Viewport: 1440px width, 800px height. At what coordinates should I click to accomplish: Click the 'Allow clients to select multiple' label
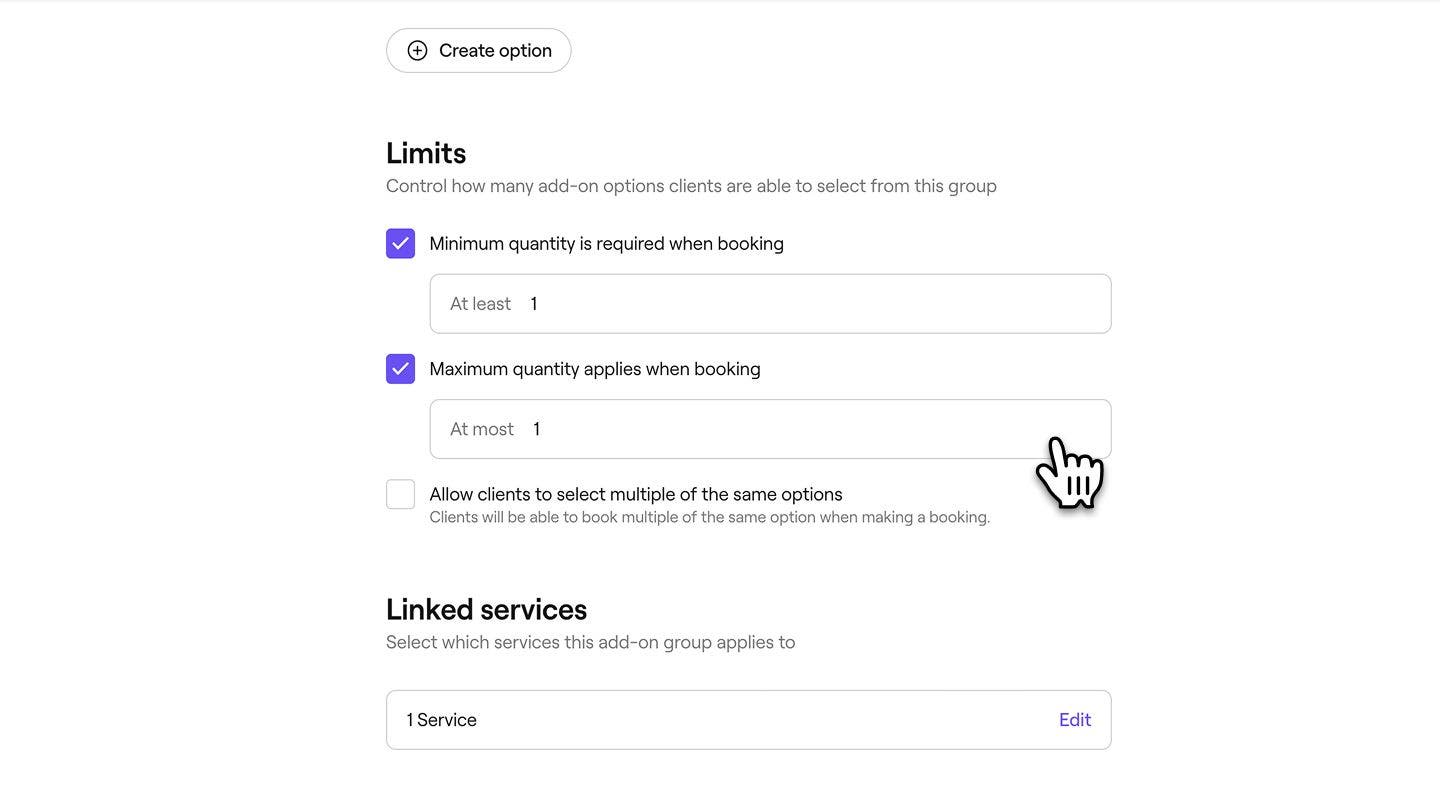[636, 494]
